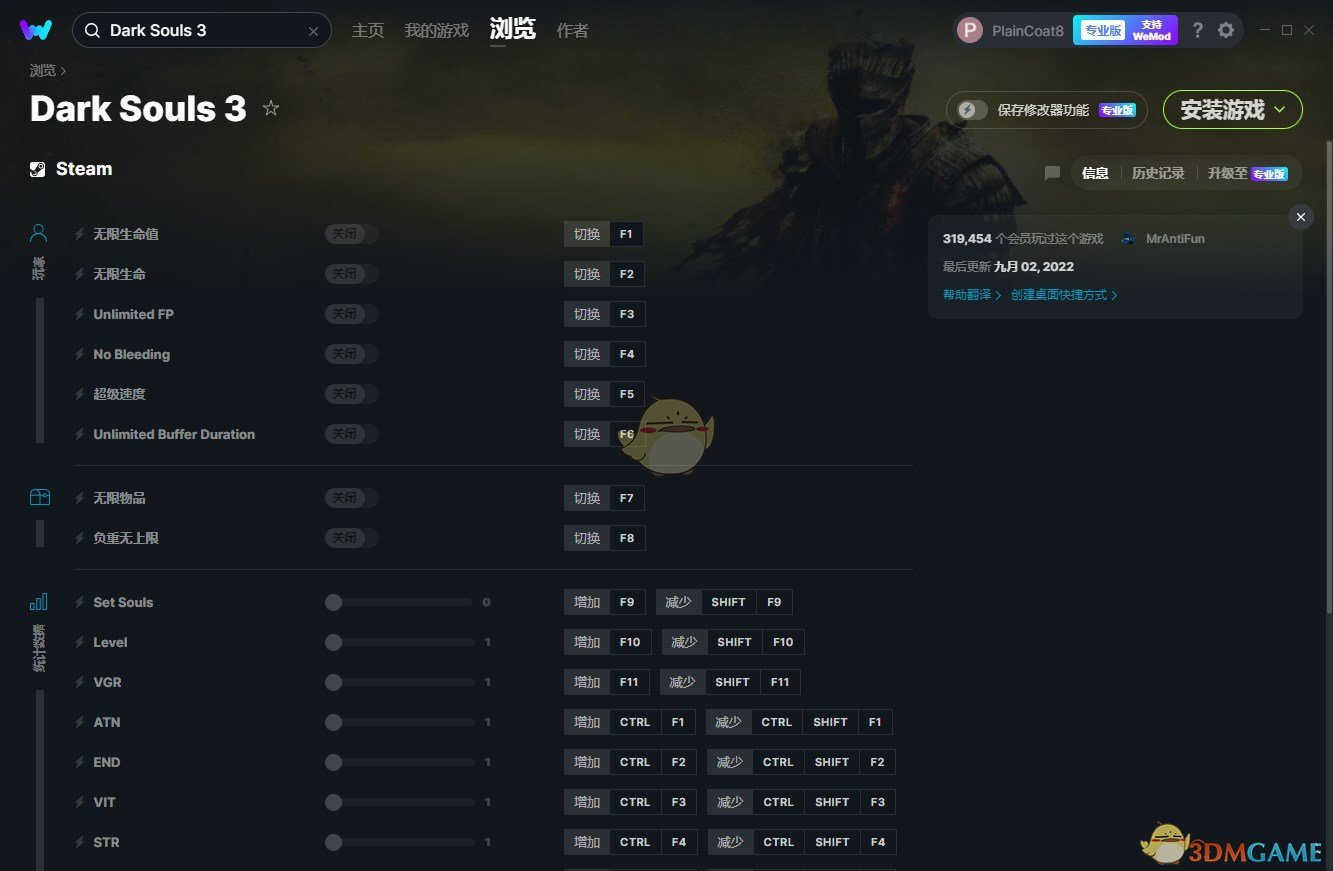The image size is (1333, 871).
Task: Click the 专业版 支持 WeMod button
Action: (x=1125, y=30)
